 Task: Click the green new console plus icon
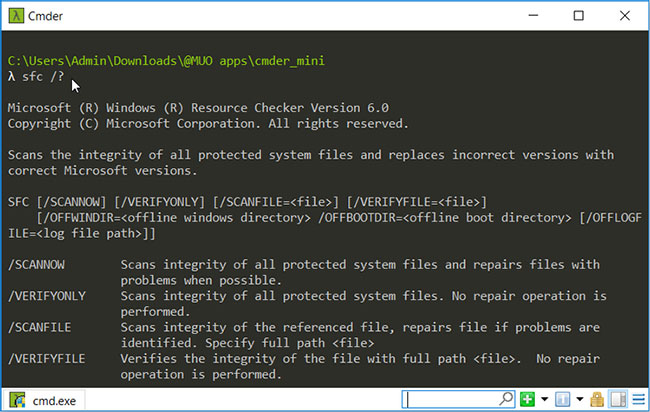click(x=527, y=400)
